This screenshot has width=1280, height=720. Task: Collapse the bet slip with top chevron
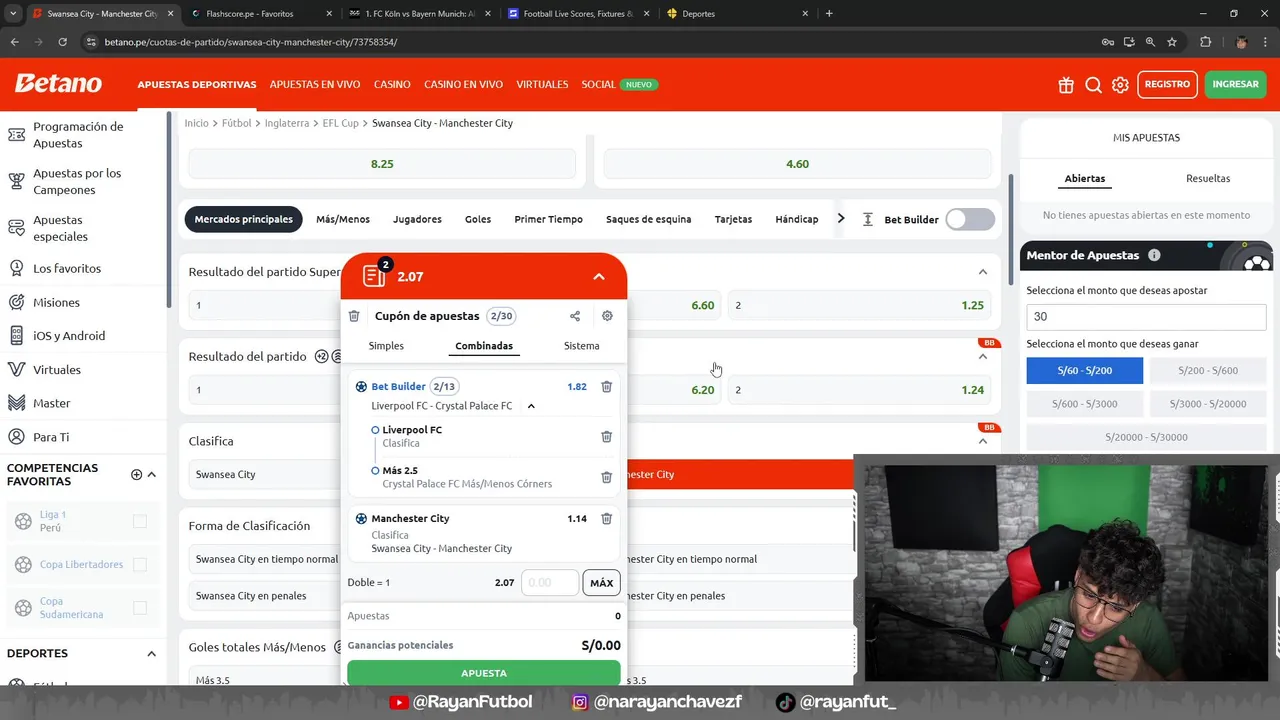599,277
